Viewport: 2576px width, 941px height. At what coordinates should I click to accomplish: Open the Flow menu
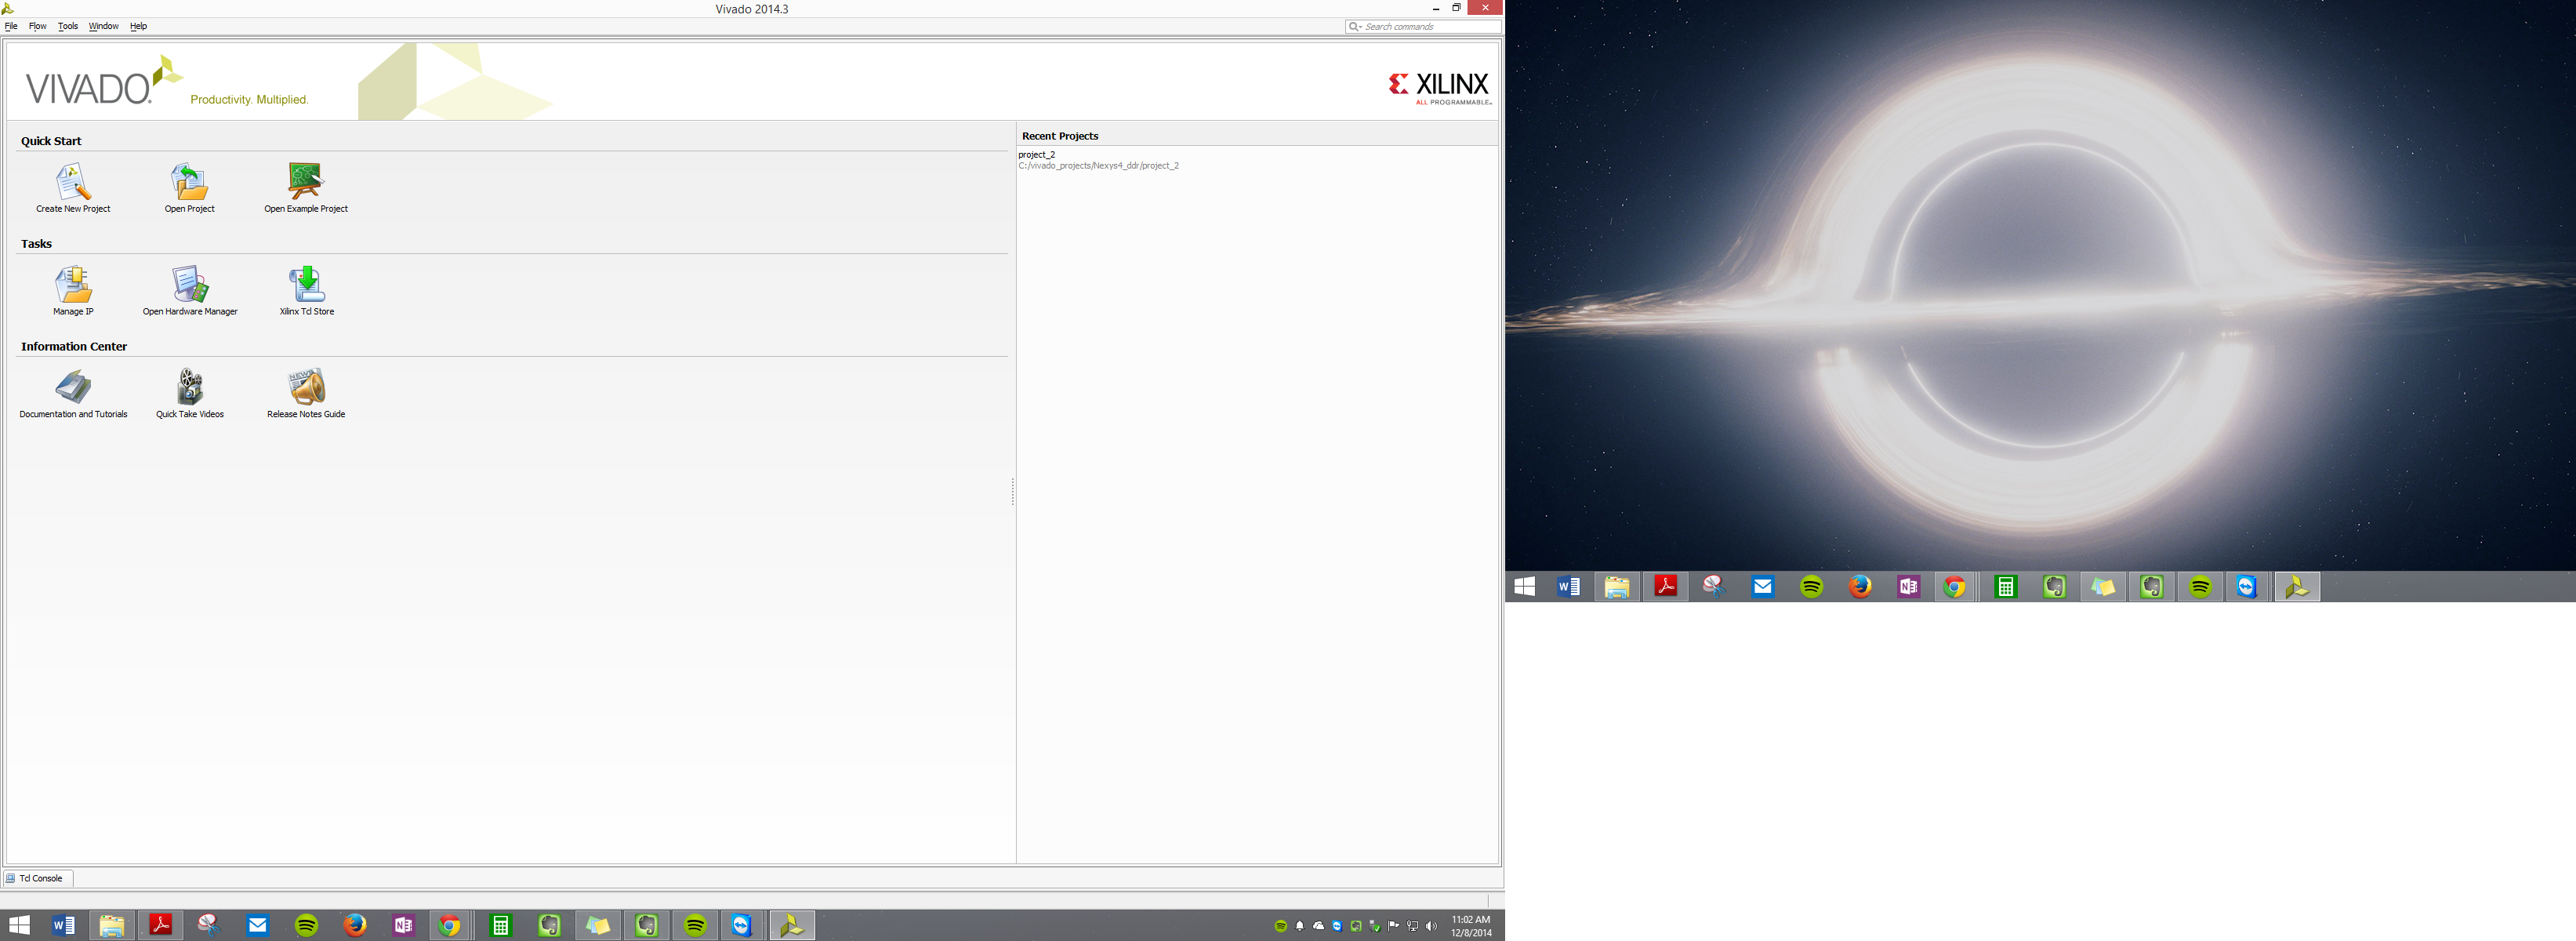[x=38, y=26]
